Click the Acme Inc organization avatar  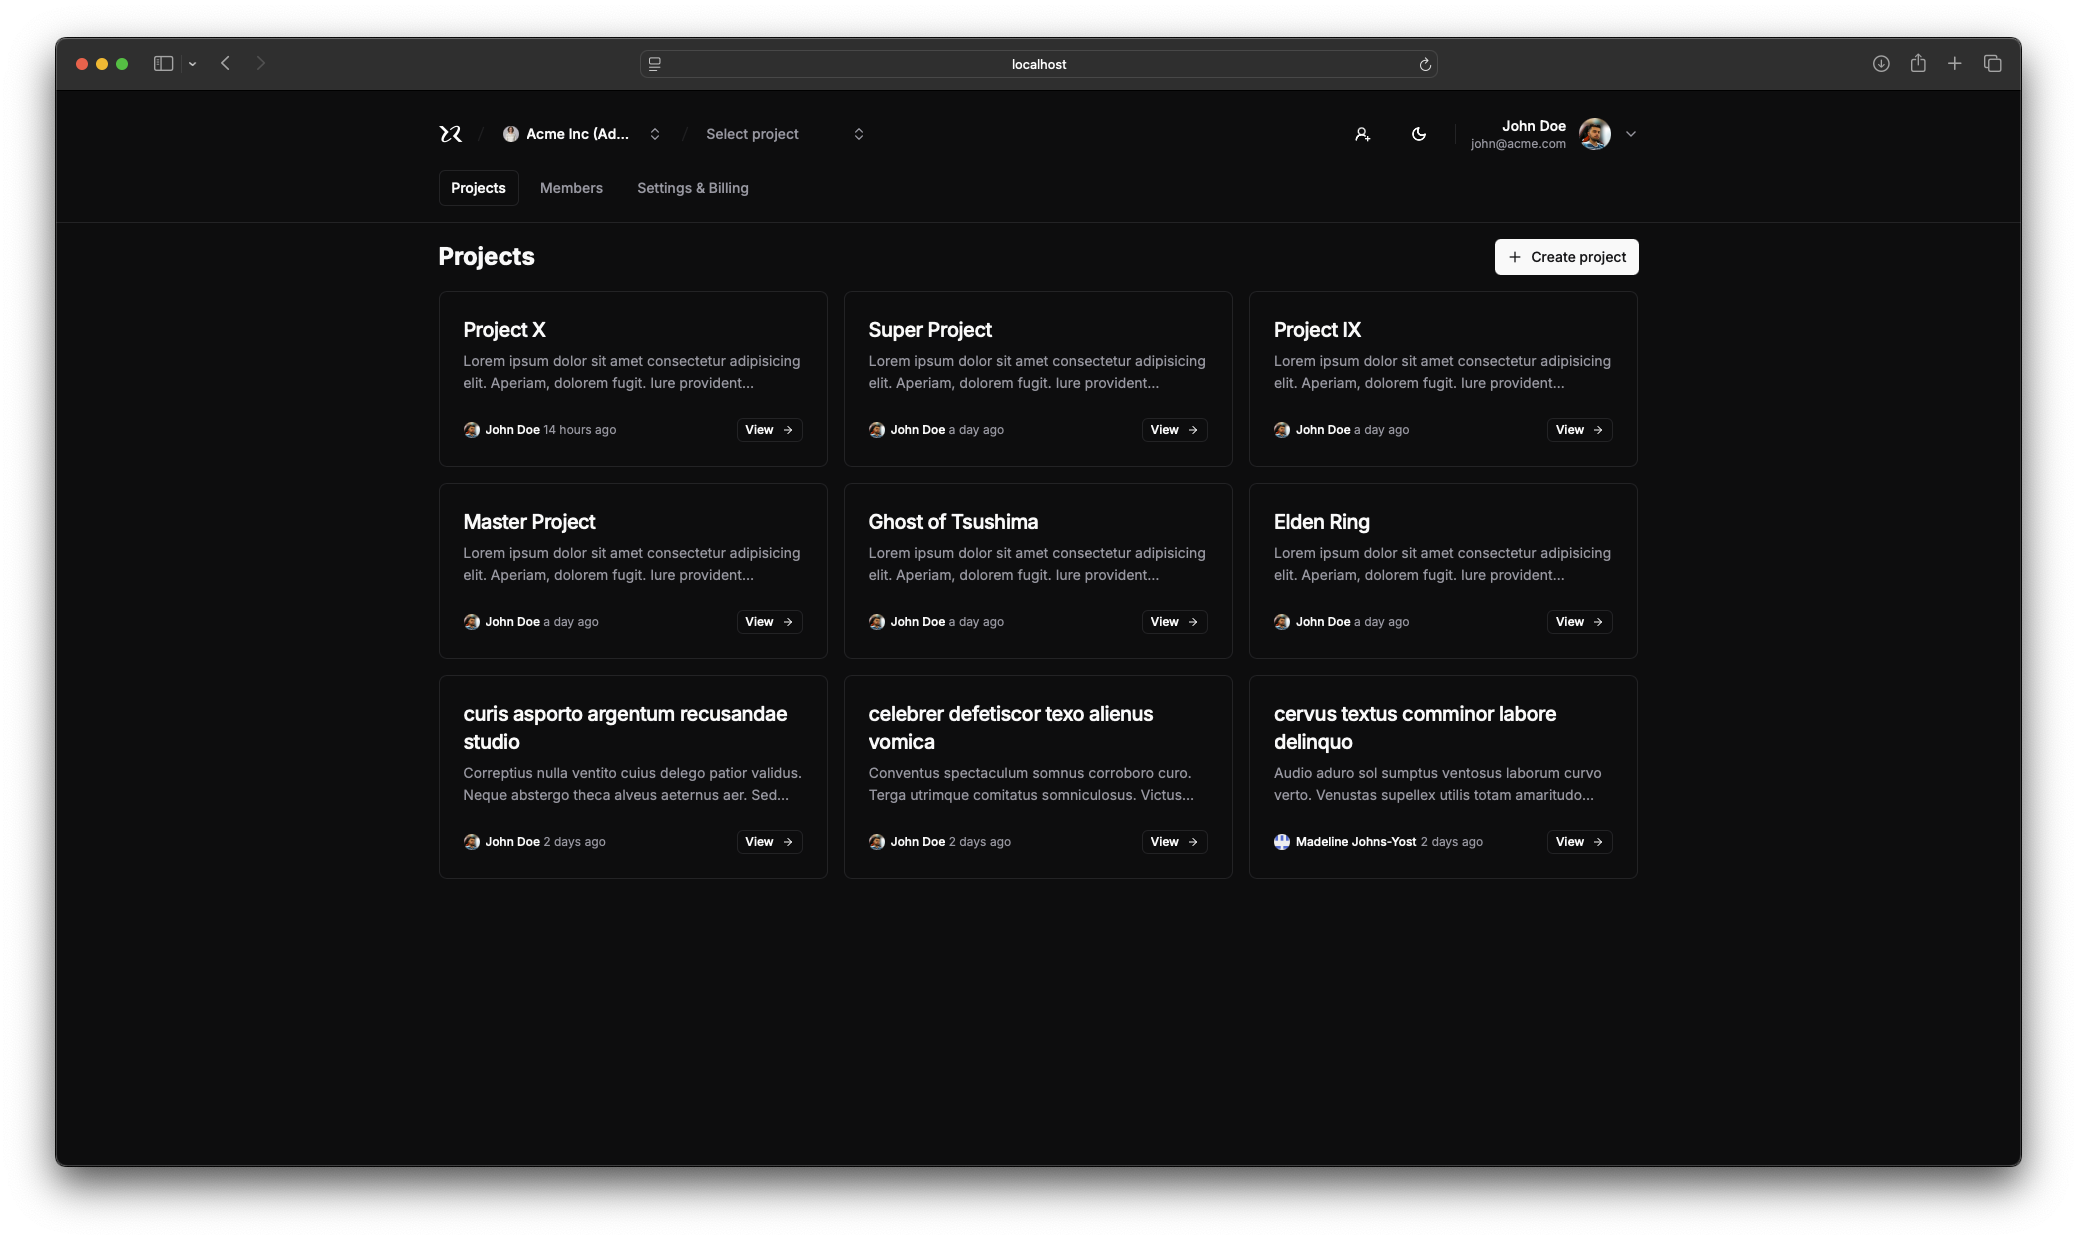point(511,133)
